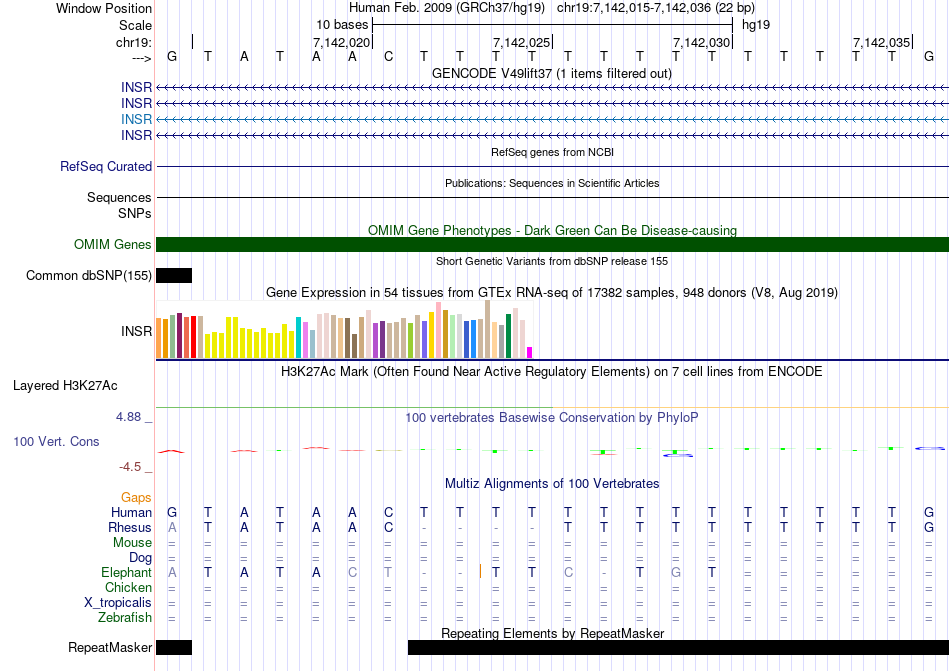The image size is (950, 671).
Task: Open RefSeq Curated track label
Action: 106,166
